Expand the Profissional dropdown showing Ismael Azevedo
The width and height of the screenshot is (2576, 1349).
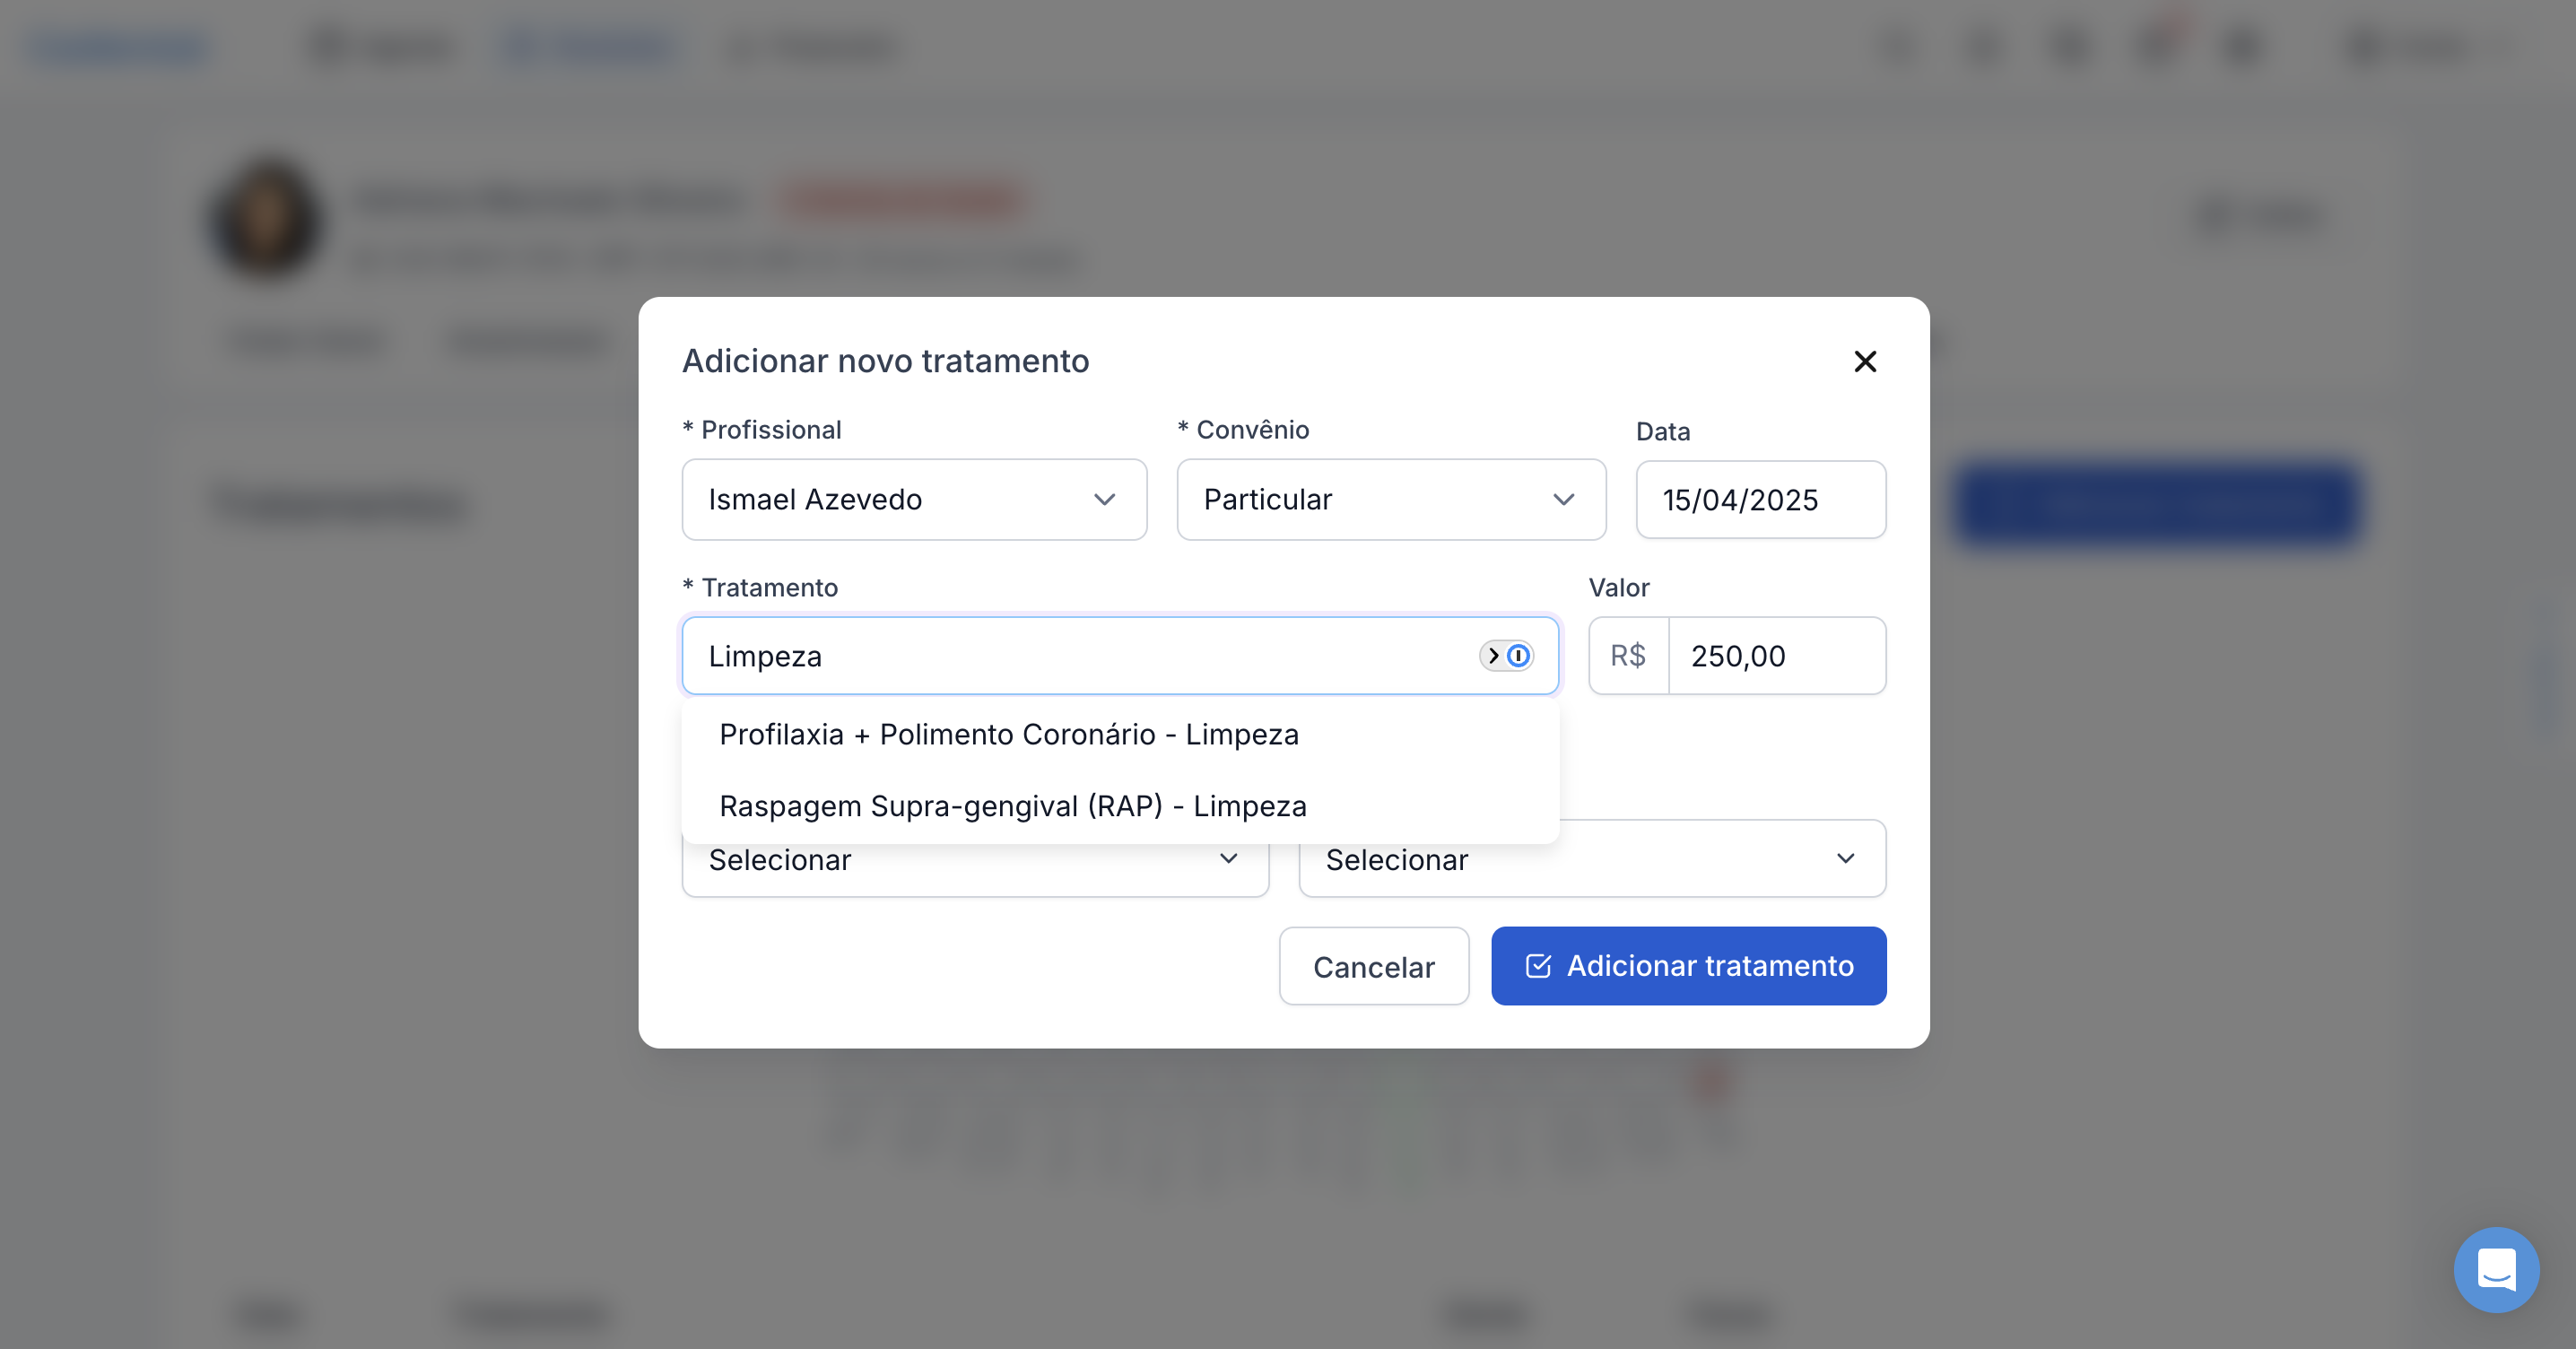click(913, 500)
